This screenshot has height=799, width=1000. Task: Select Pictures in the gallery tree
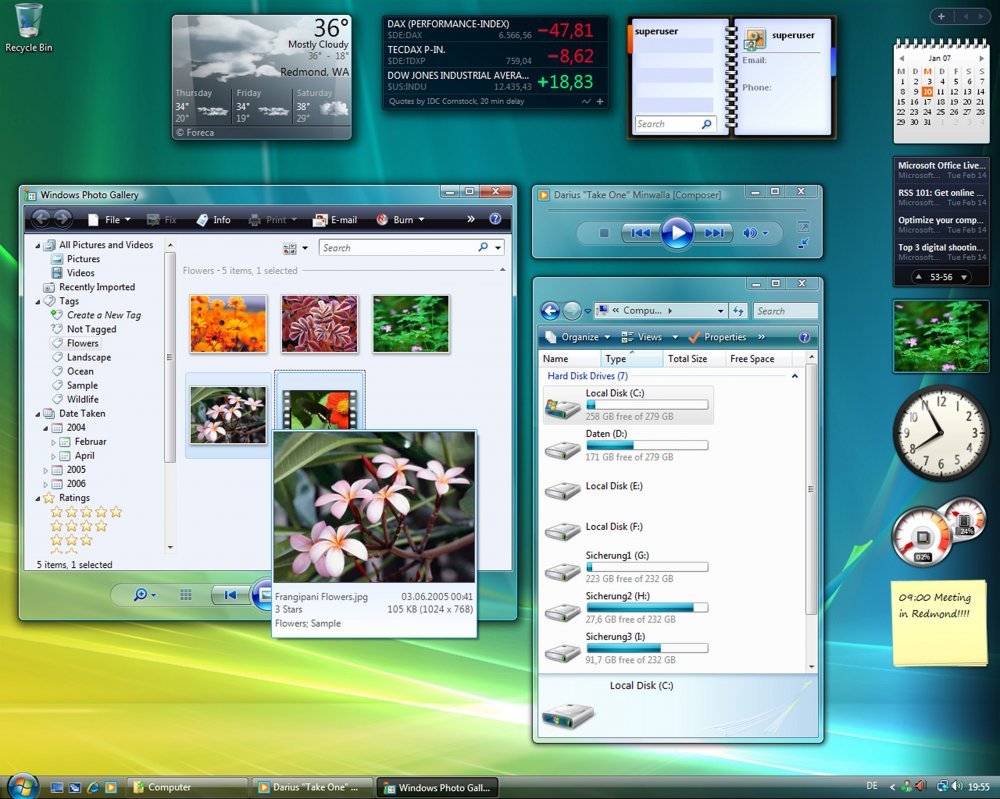coord(76,259)
